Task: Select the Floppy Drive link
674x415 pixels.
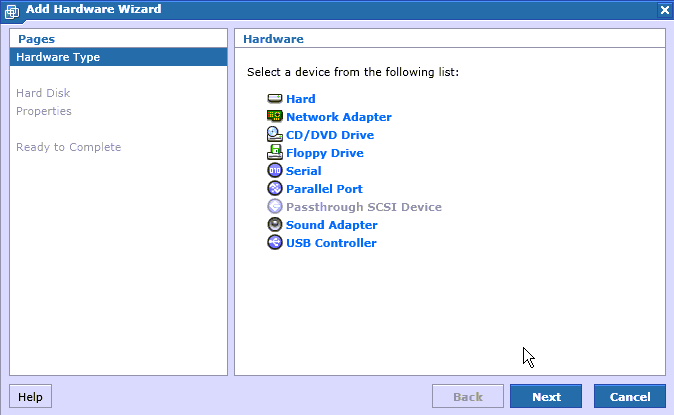Action: pos(325,153)
